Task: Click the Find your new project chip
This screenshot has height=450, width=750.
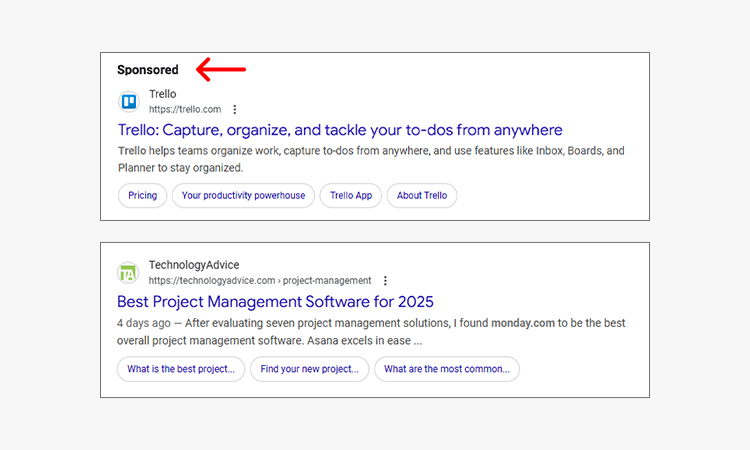Action: (309, 369)
